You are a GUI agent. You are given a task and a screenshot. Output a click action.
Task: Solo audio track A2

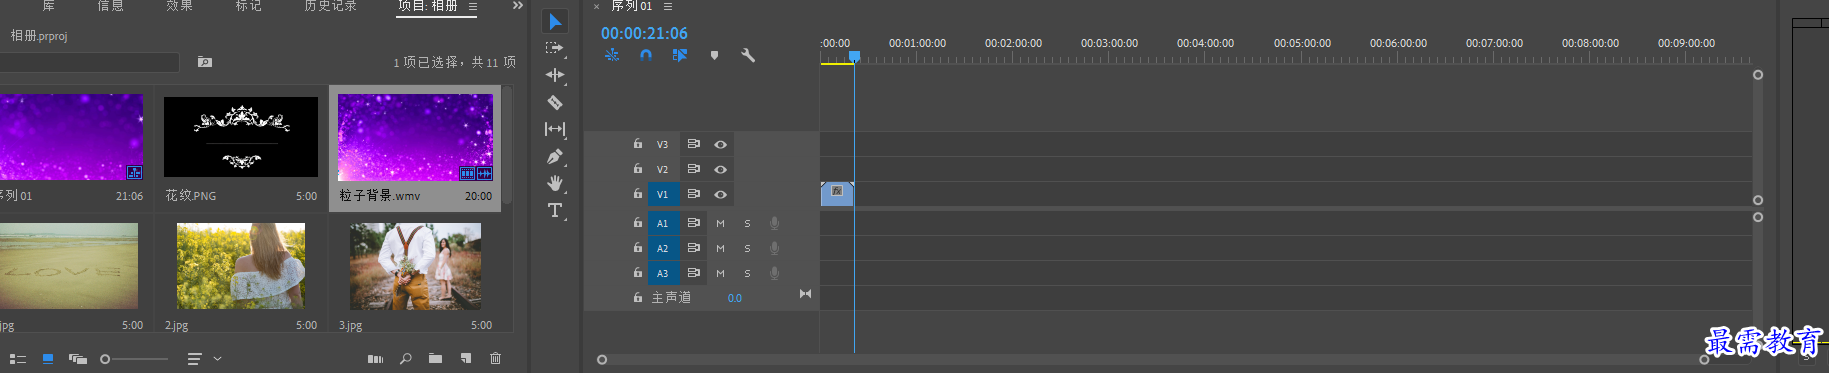[747, 249]
